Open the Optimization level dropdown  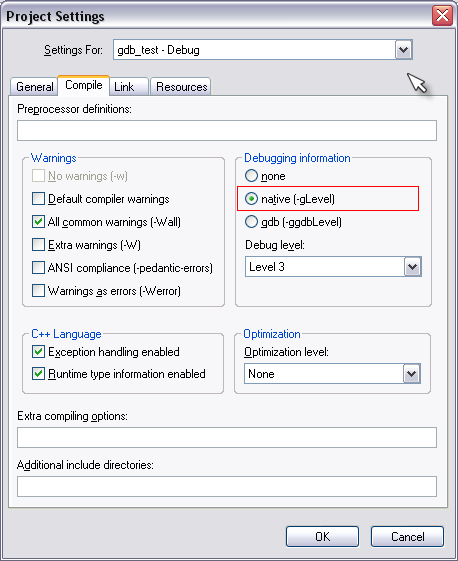(411, 374)
